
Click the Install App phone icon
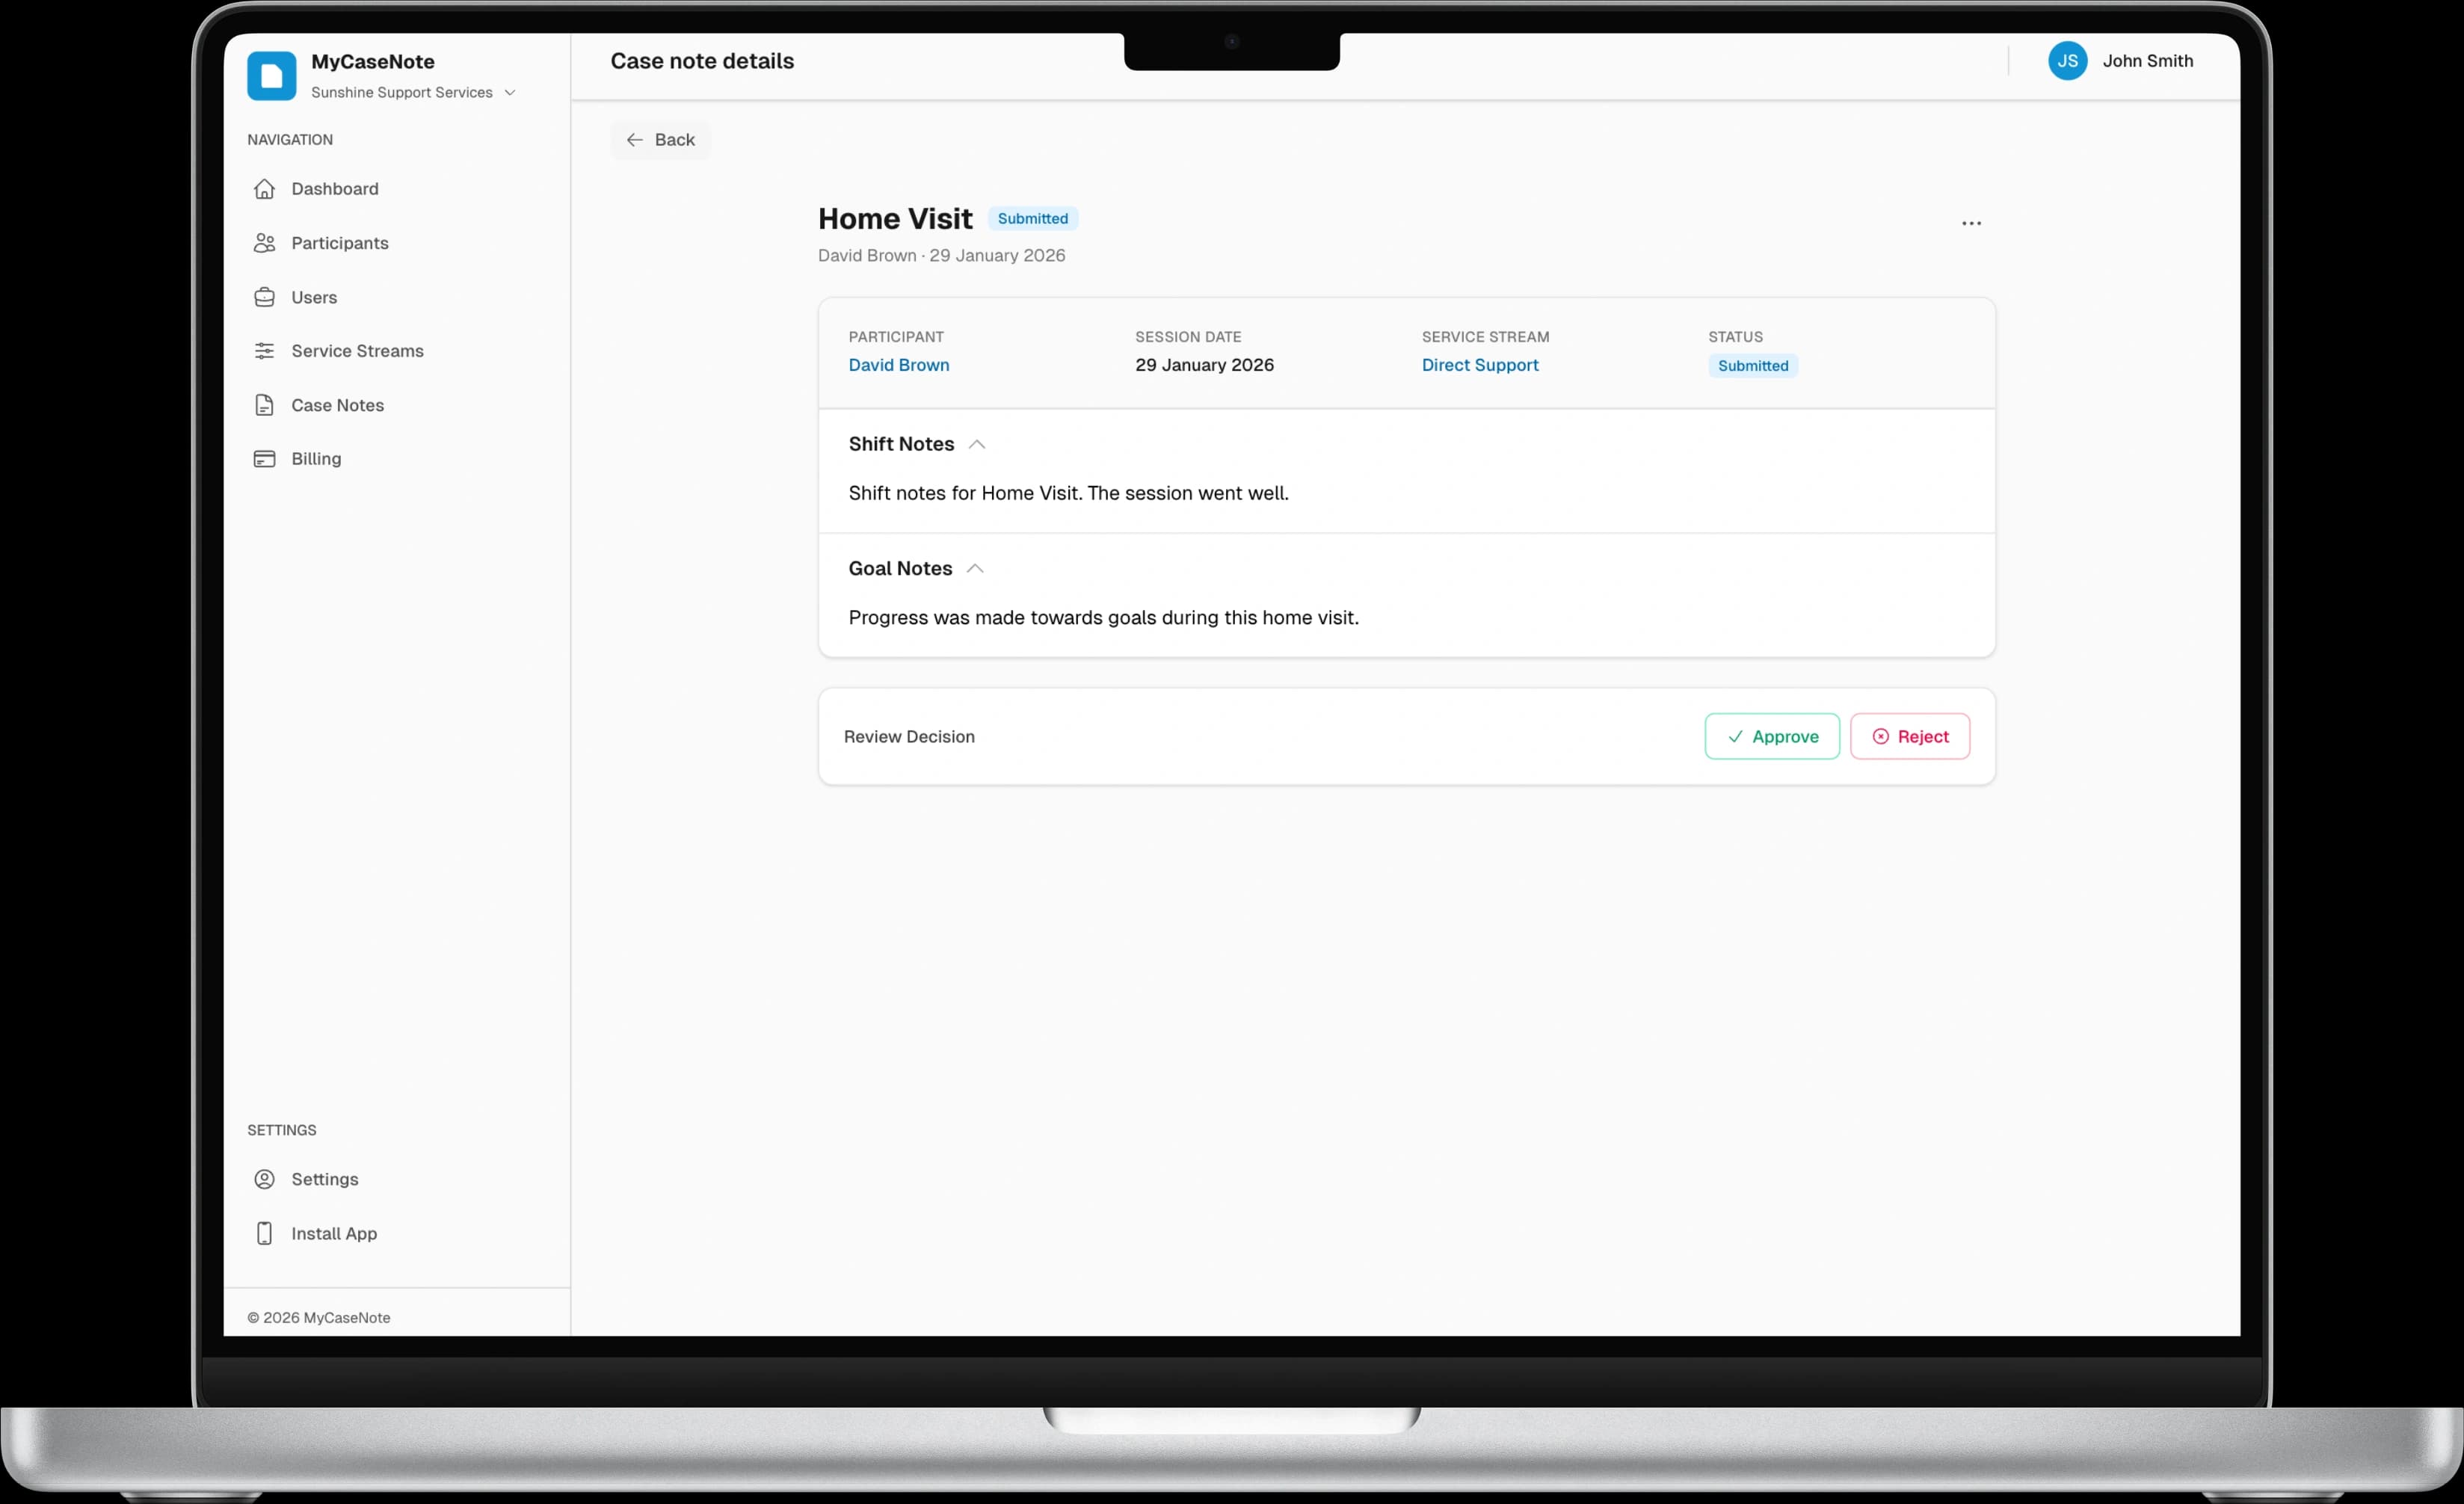point(264,1233)
